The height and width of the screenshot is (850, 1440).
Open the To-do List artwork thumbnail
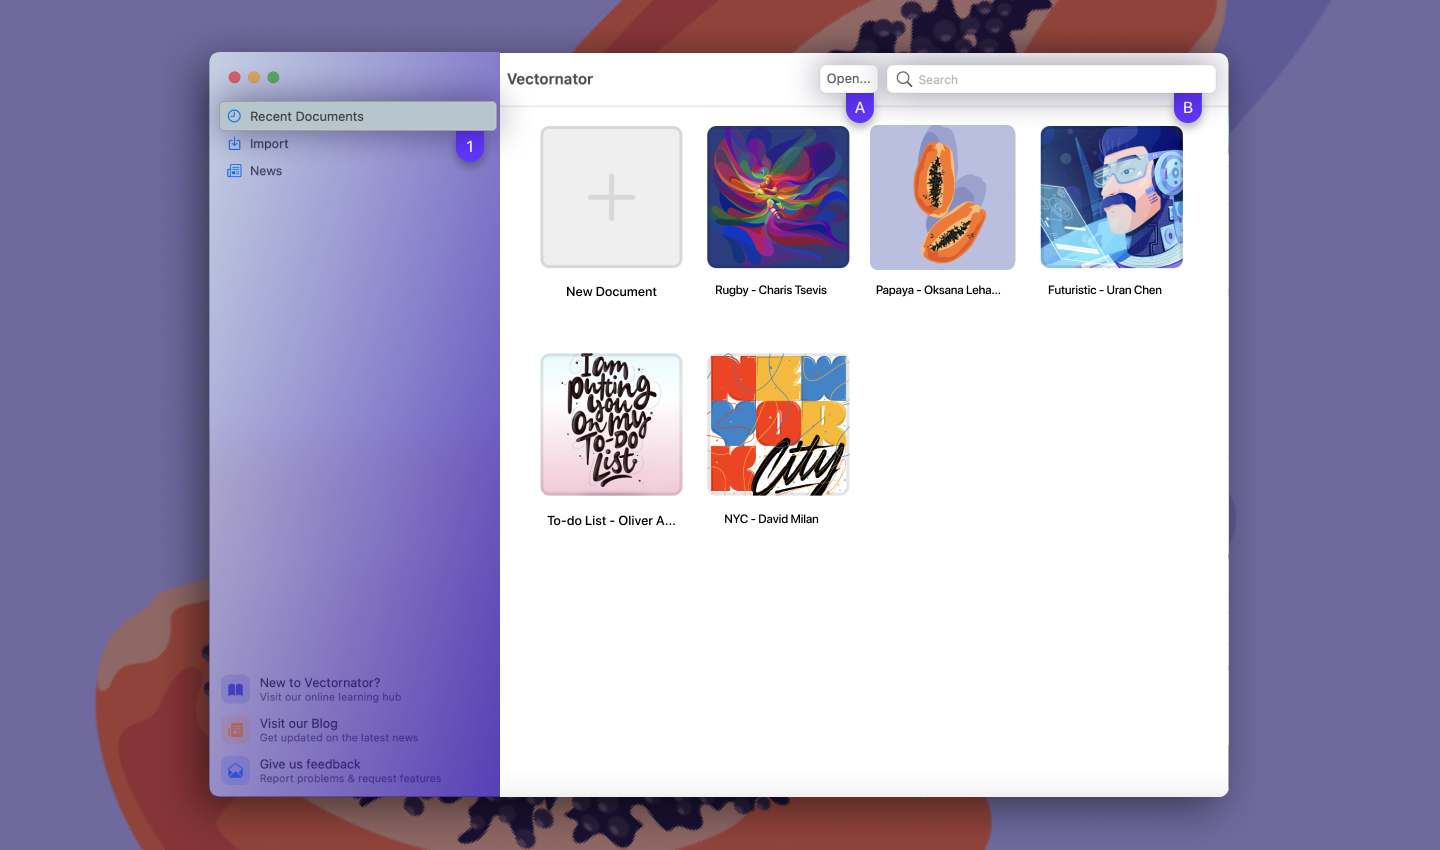(x=611, y=425)
